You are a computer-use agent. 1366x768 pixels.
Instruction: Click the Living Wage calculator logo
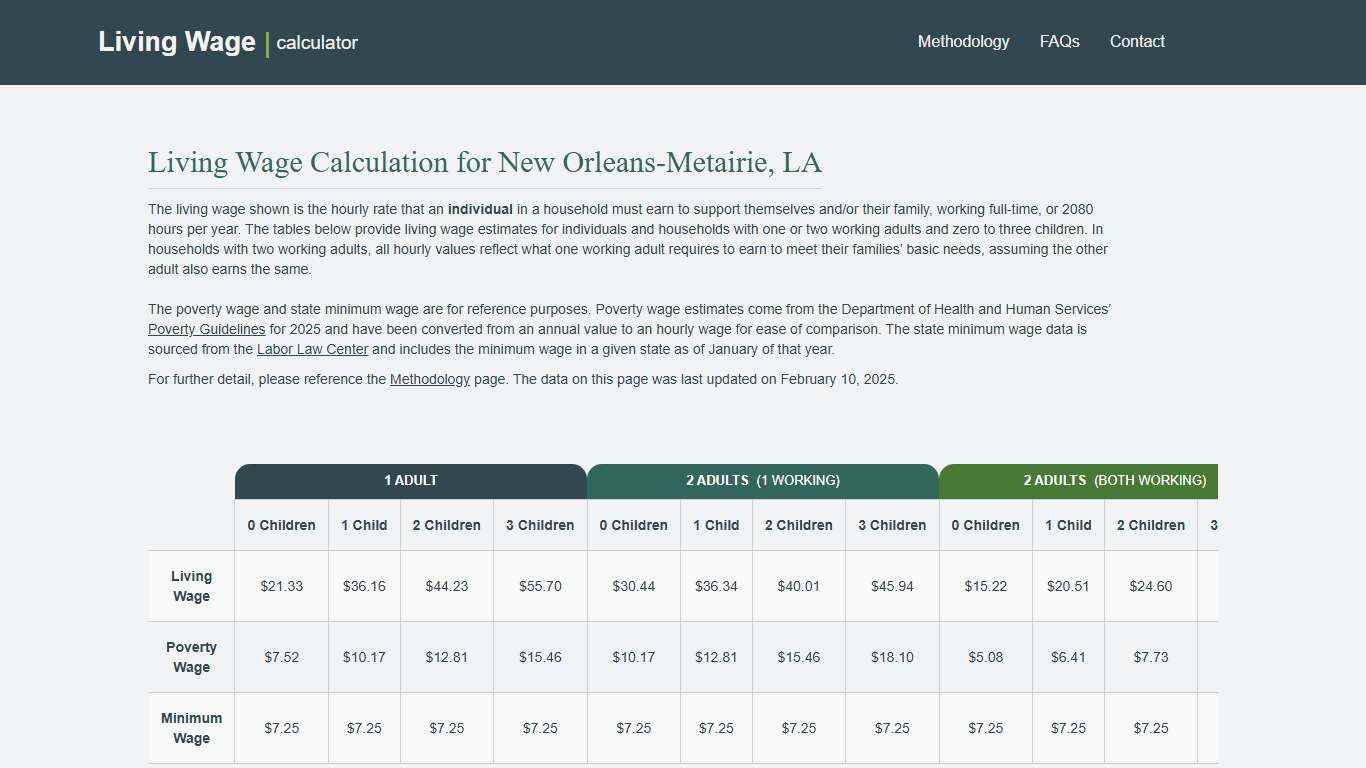pos(227,41)
